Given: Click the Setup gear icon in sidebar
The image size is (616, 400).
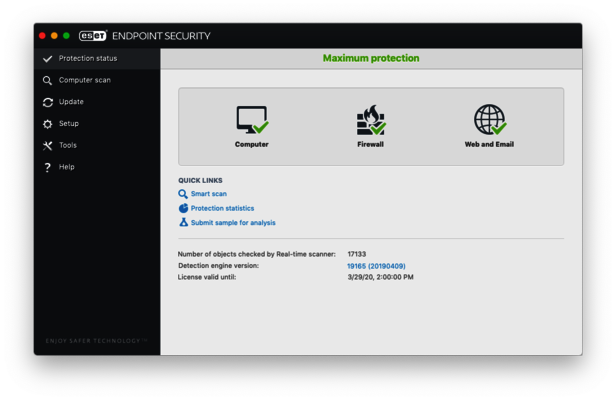Looking at the screenshot, I should [47, 124].
